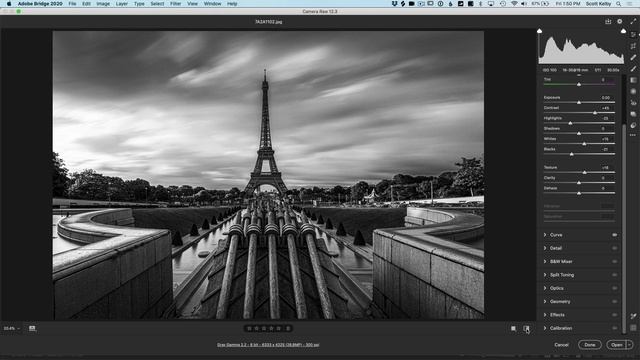Expand the B&W Mixer panel
Viewport: 640px width, 360px height.
pyautogui.click(x=545, y=262)
